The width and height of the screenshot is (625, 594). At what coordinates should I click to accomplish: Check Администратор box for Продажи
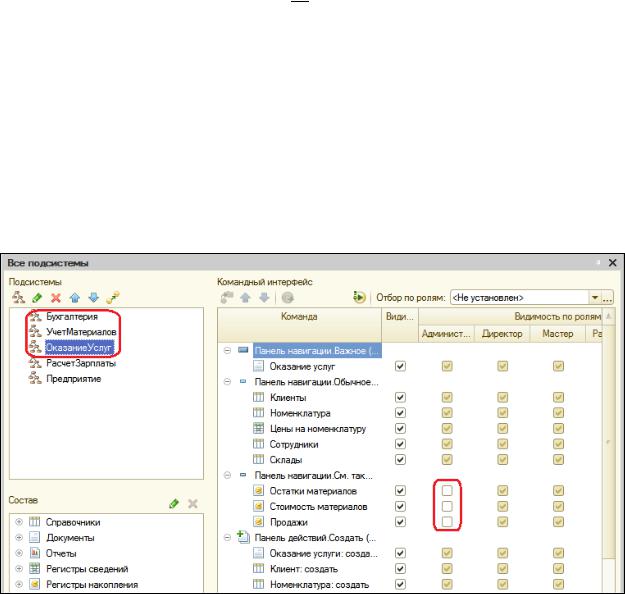[x=447, y=521]
